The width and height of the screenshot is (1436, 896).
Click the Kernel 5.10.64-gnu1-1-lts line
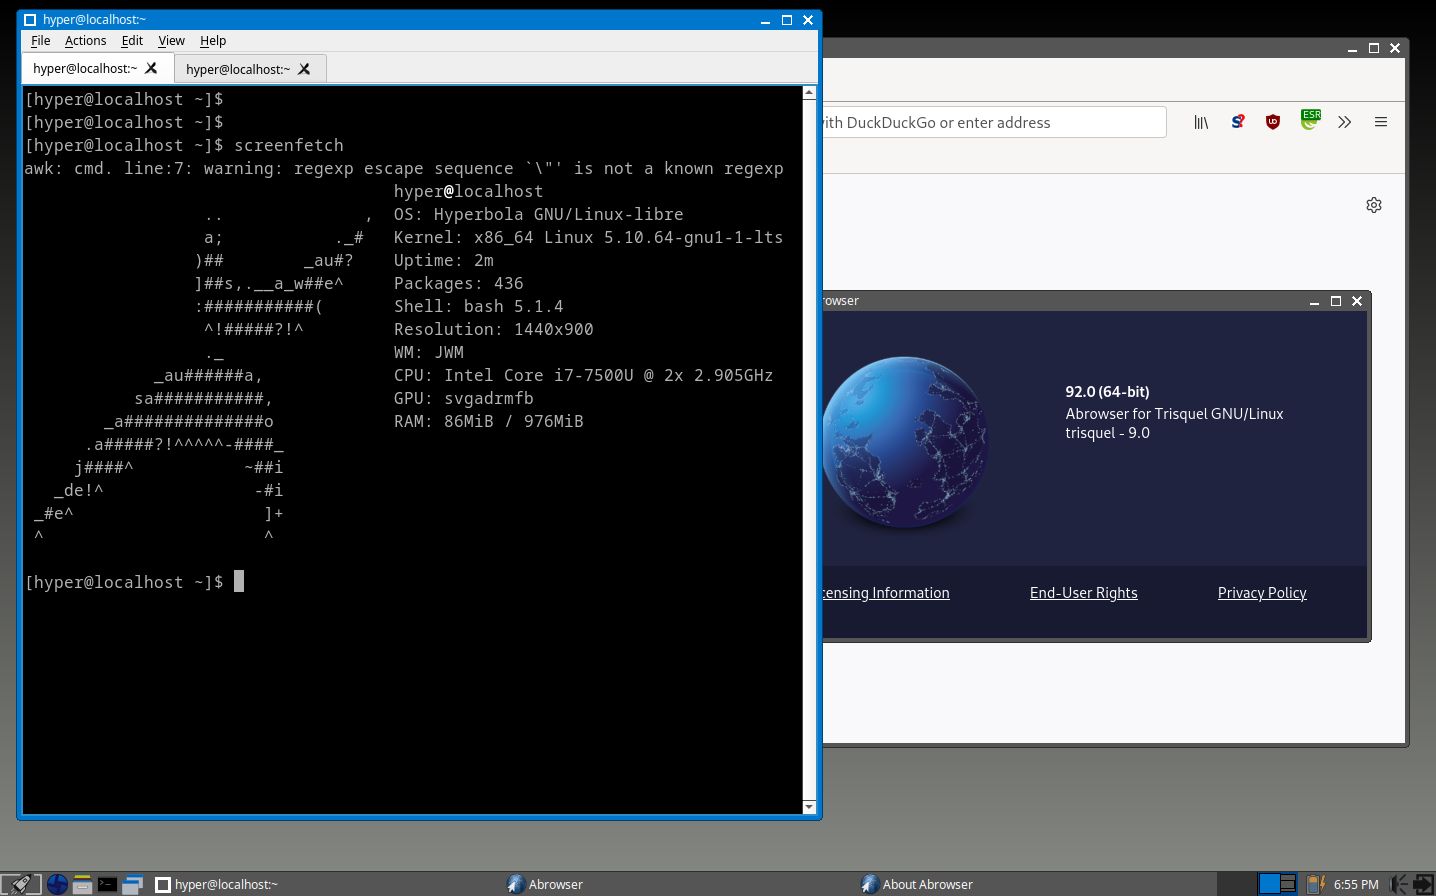(588, 237)
